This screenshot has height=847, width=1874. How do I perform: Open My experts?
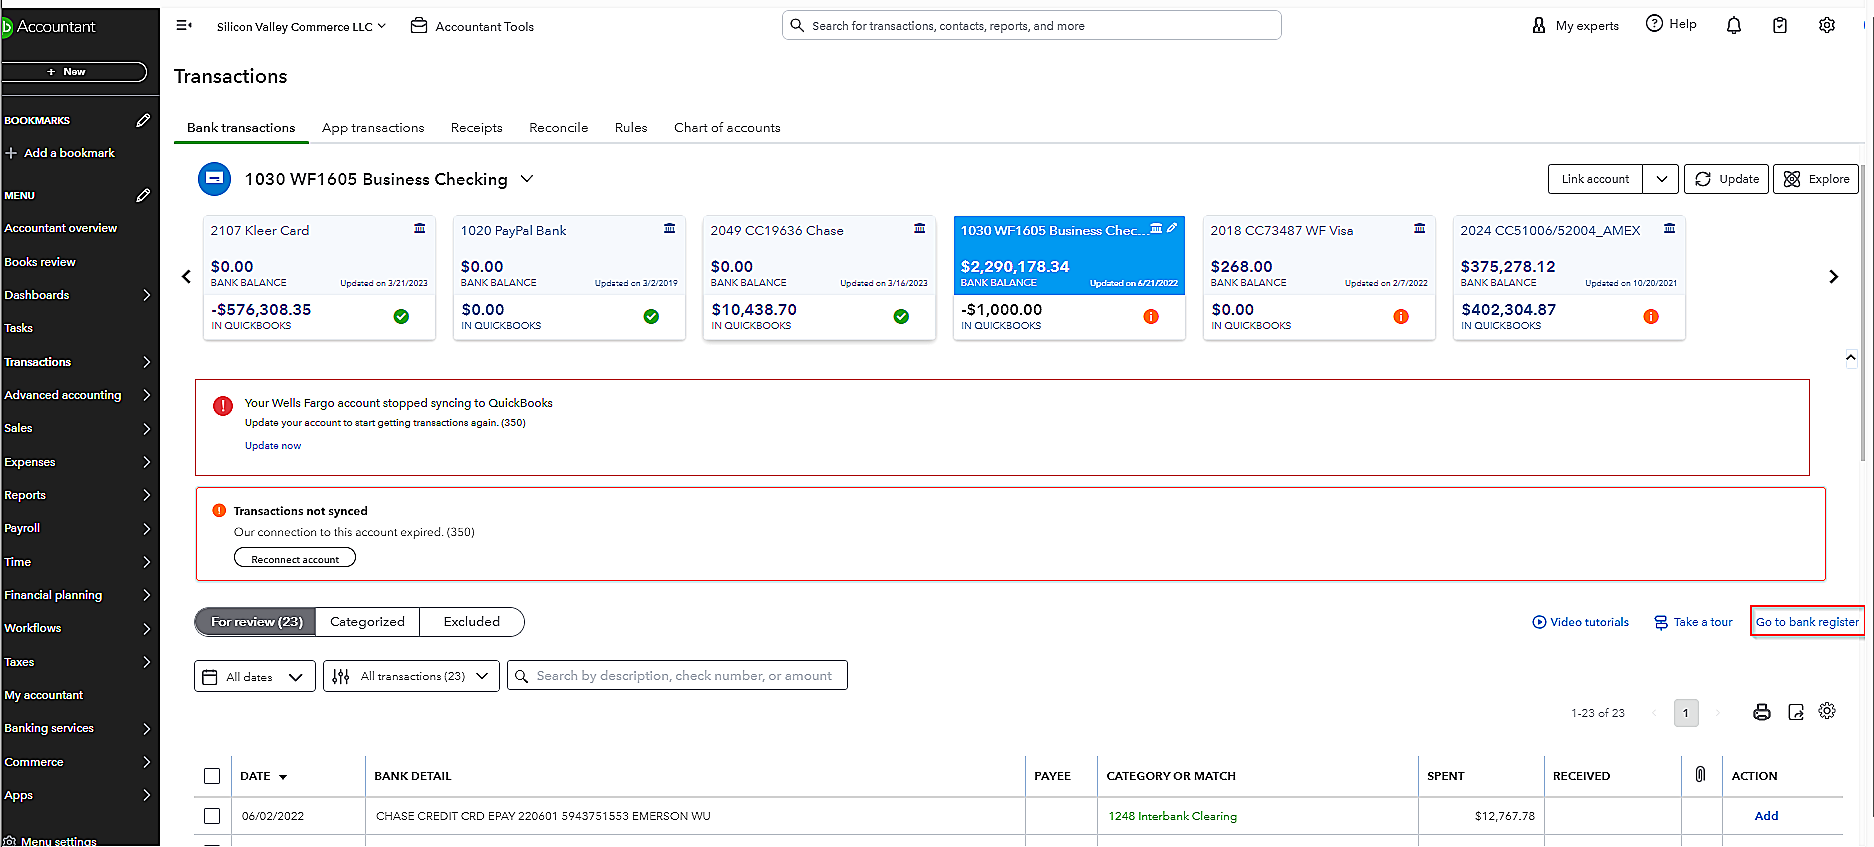1575,26
